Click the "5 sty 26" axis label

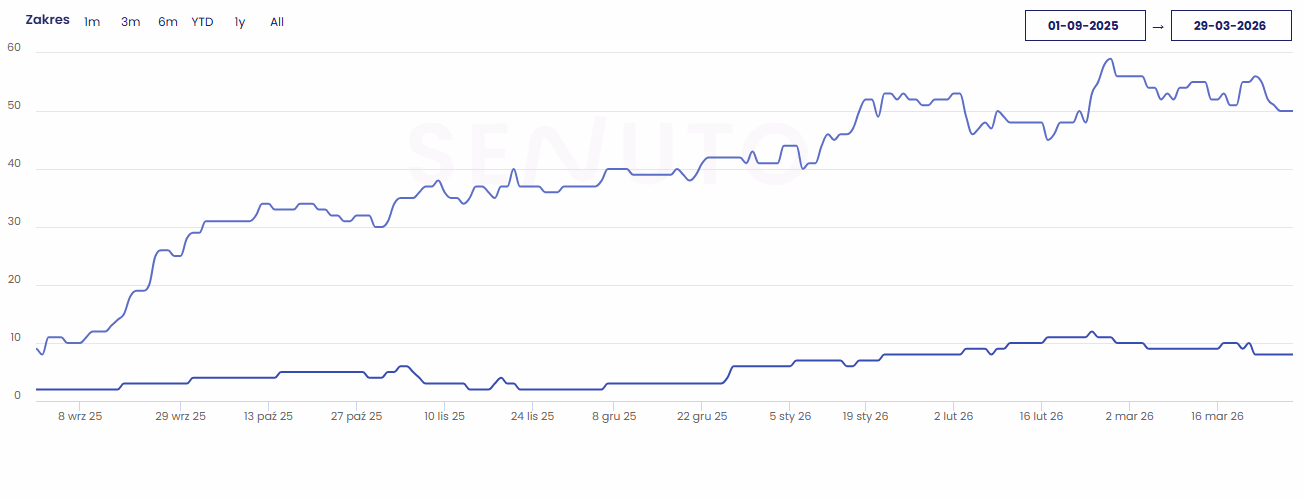(x=790, y=416)
